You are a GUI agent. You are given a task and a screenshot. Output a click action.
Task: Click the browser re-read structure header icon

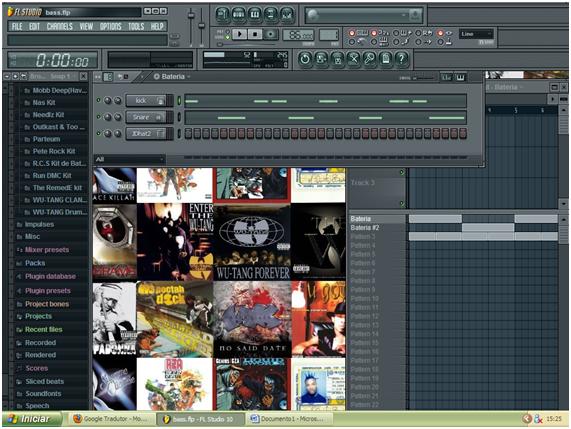[15, 76]
